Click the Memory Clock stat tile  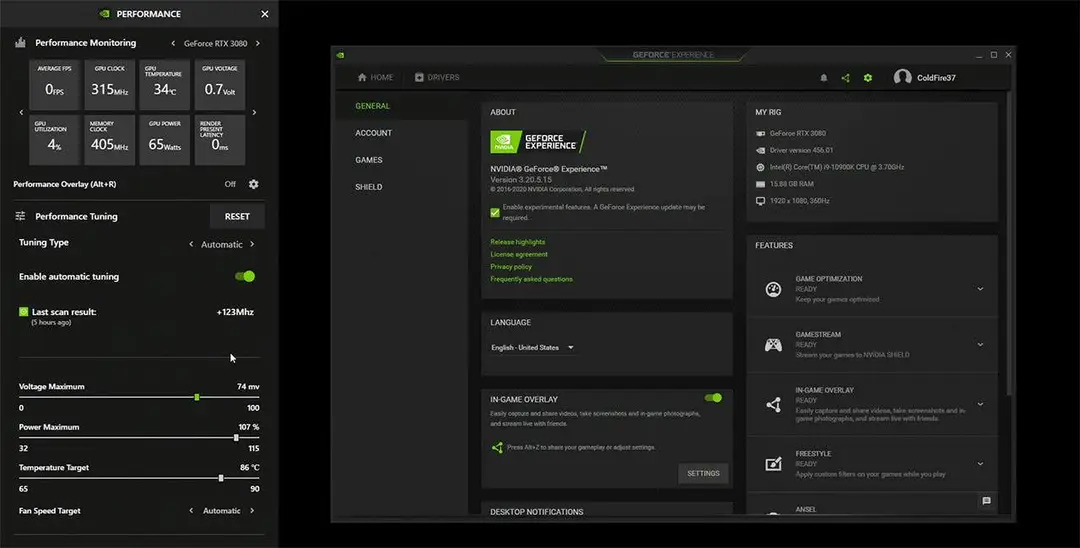(110, 140)
